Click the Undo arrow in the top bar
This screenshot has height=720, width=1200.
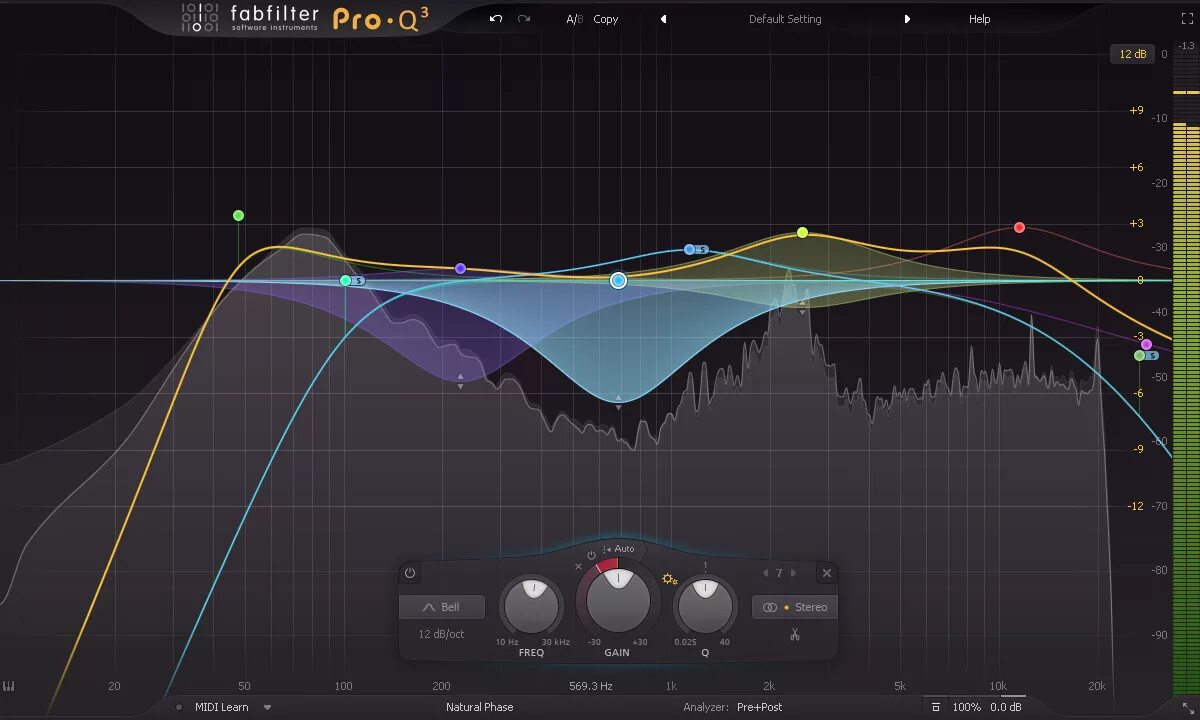(496, 19)
